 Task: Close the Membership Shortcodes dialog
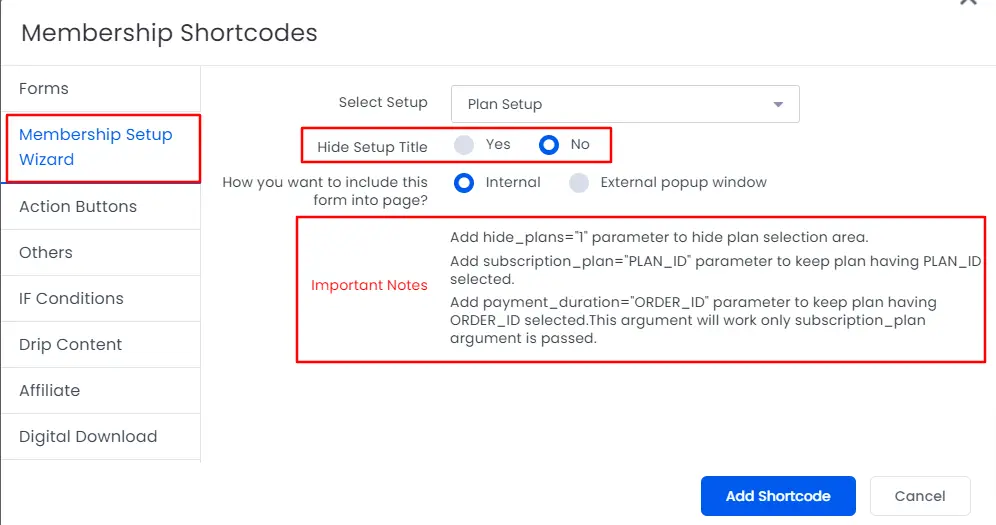968,3
